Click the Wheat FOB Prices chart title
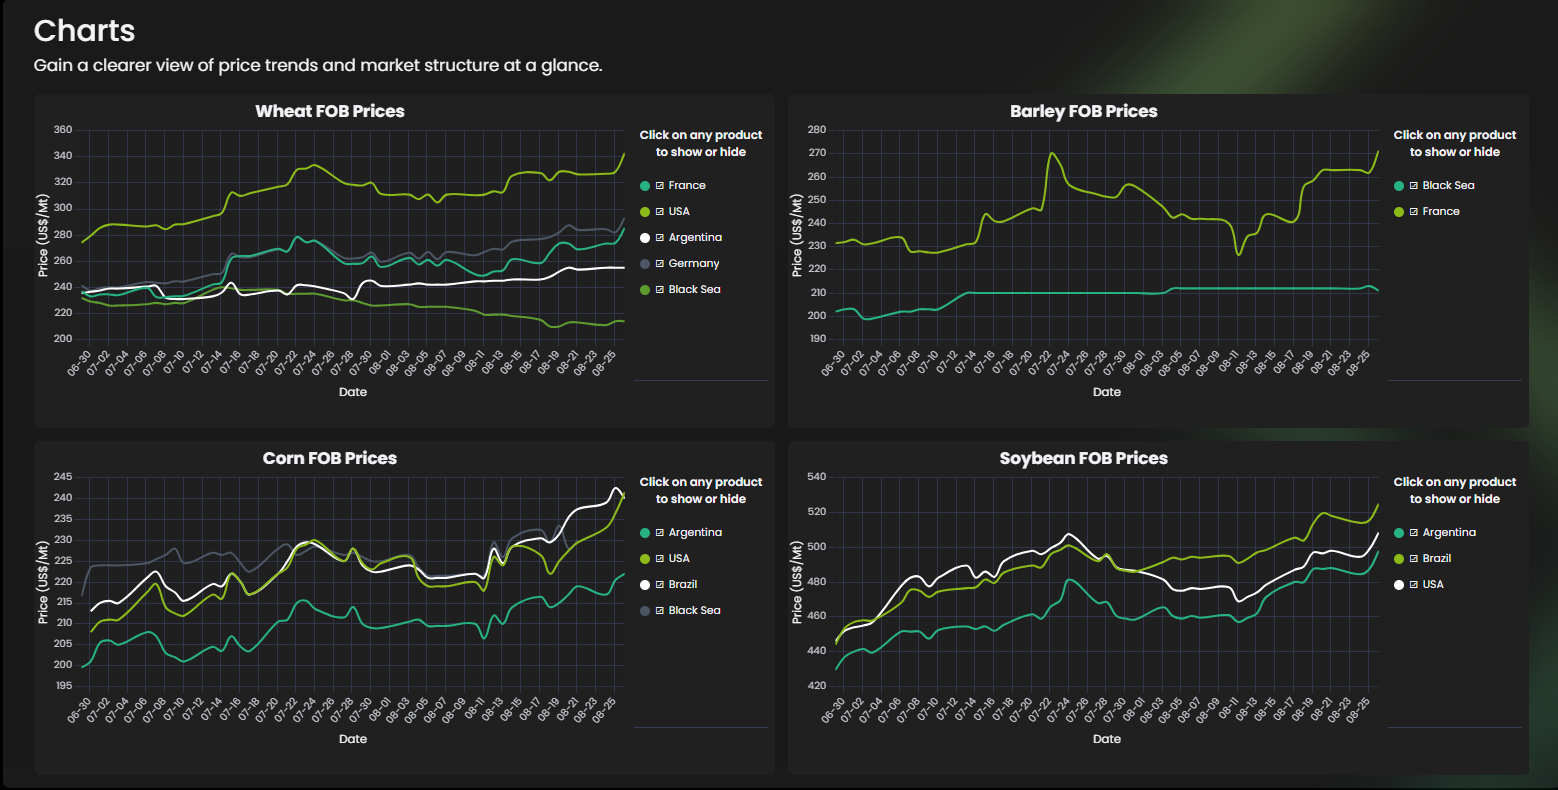The width and height of the screenshot is (1558, 790). (330, 111)
